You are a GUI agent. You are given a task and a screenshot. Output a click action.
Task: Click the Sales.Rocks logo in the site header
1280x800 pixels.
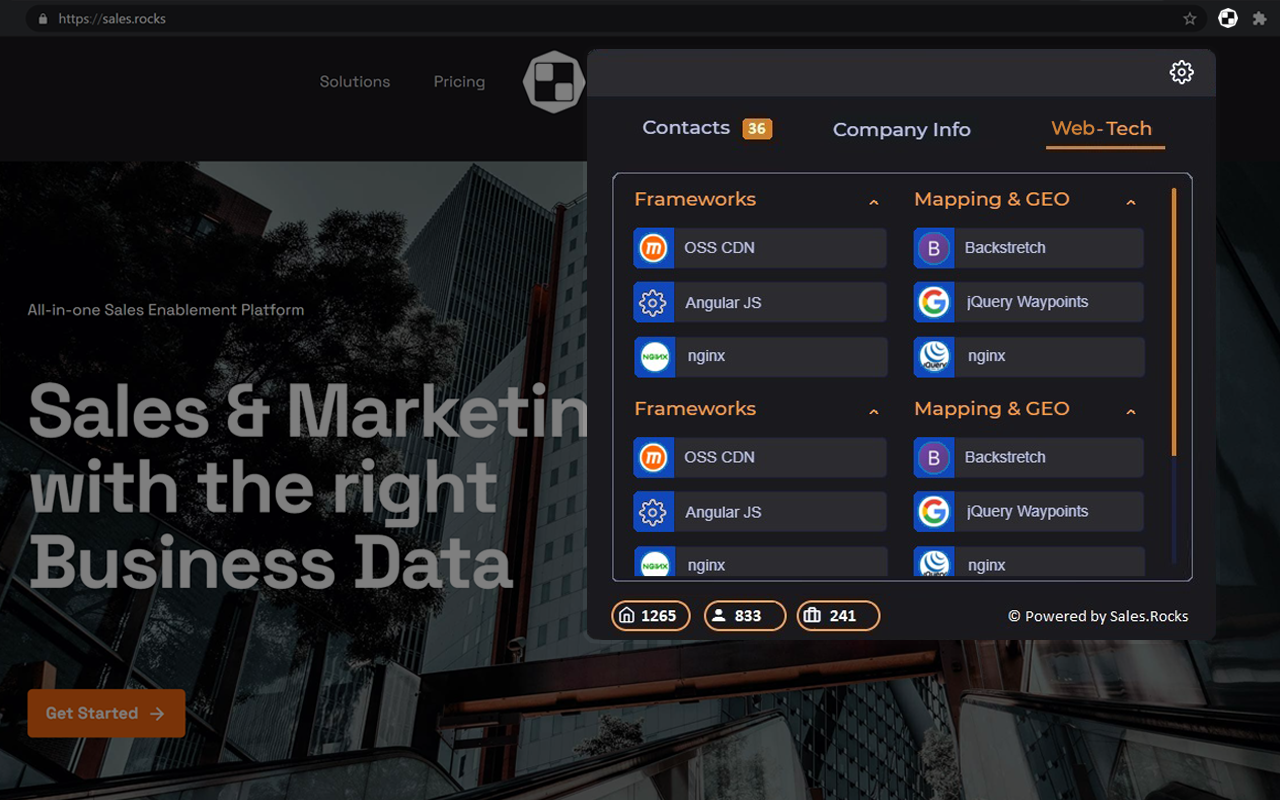pyautogui.click(x=553, y=82)
